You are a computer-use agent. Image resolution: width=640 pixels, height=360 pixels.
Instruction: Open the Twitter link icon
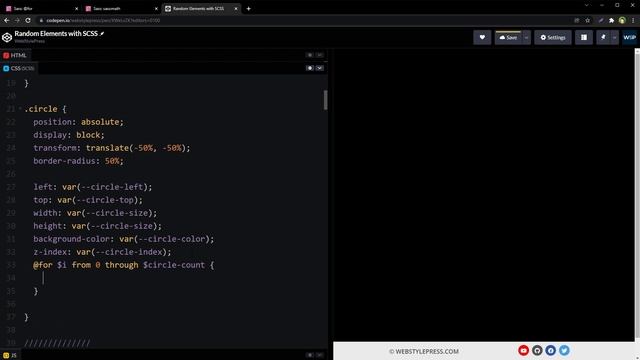[x=564, y=350]
